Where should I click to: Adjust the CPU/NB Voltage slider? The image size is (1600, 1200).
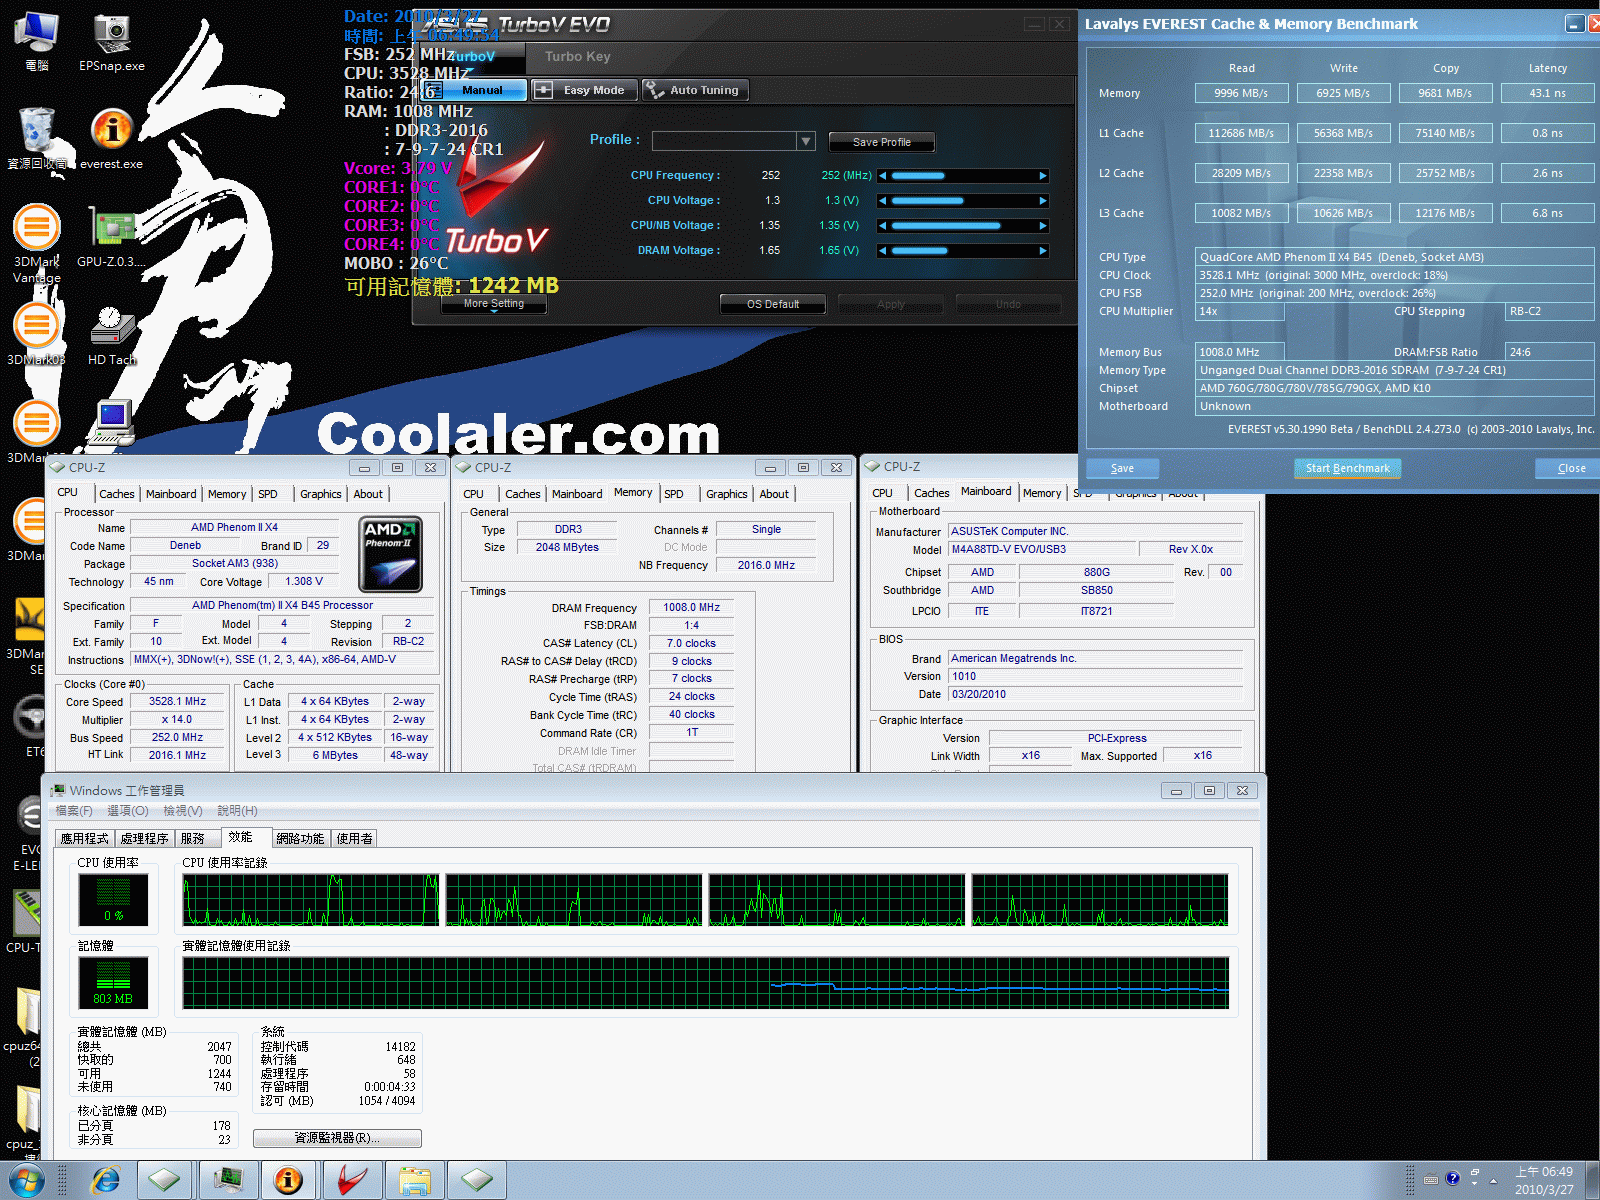[x=962, y=225]
